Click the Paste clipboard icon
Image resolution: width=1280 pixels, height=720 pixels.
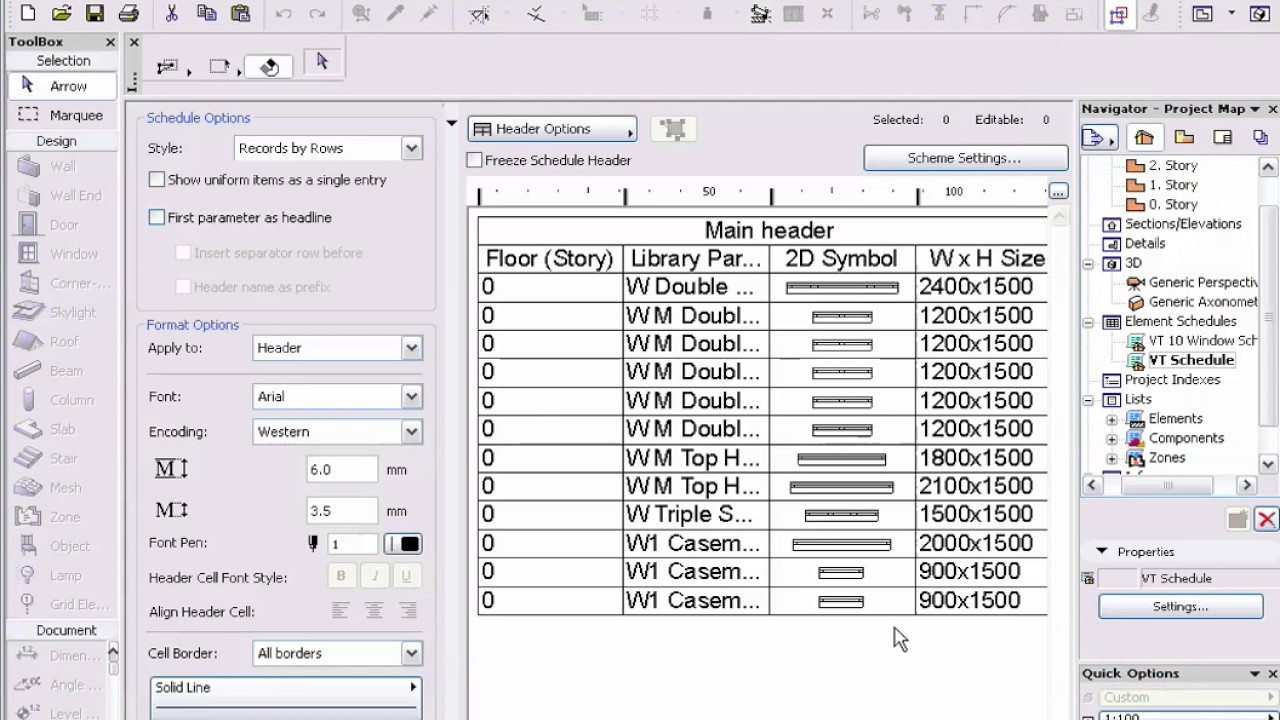[240, 14]
